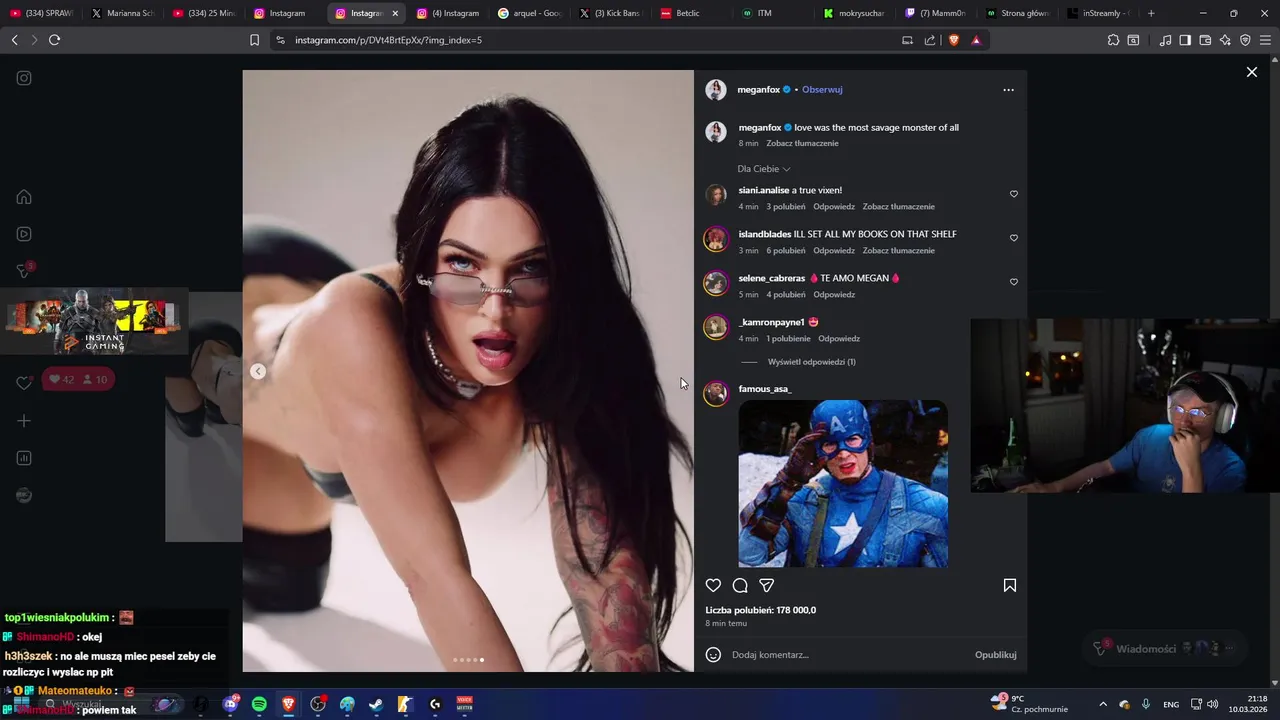Click Zobacz tłumaczenie under the caption

802,143
